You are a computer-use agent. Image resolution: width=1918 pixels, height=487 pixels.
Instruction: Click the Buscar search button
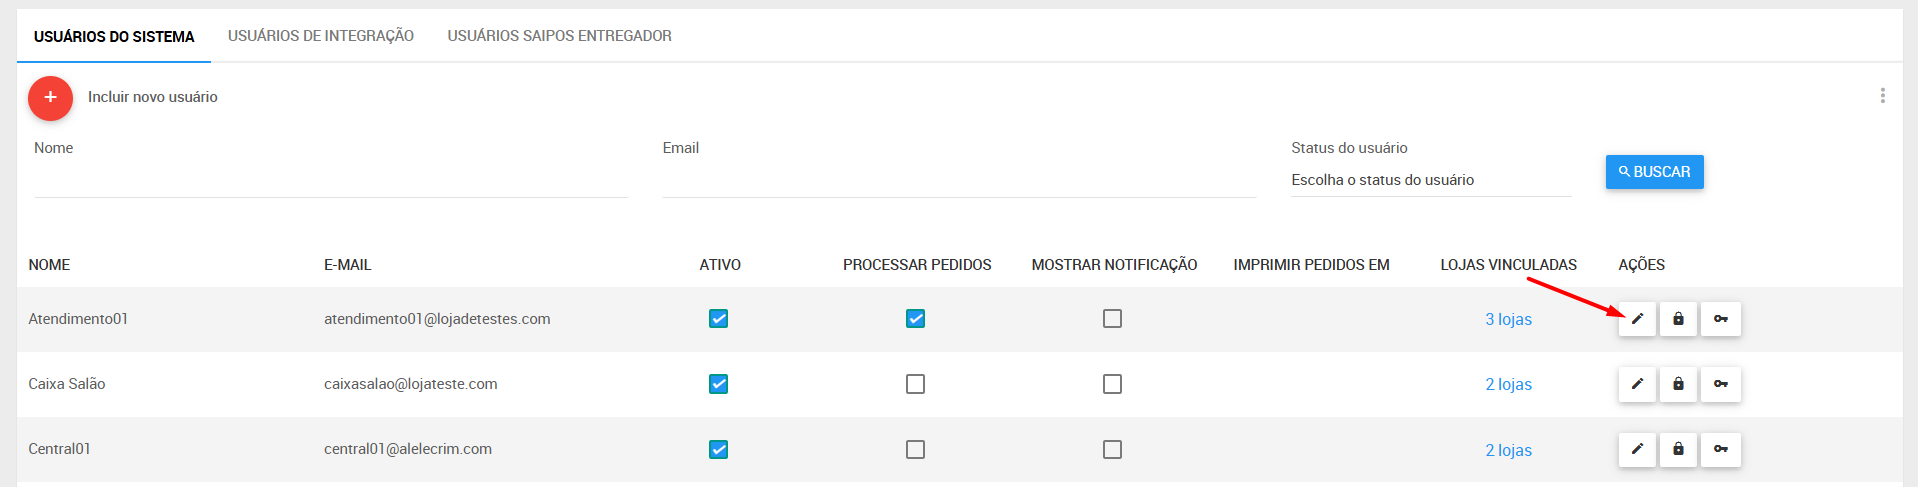pyautogui.click(x=1654, y=172)
